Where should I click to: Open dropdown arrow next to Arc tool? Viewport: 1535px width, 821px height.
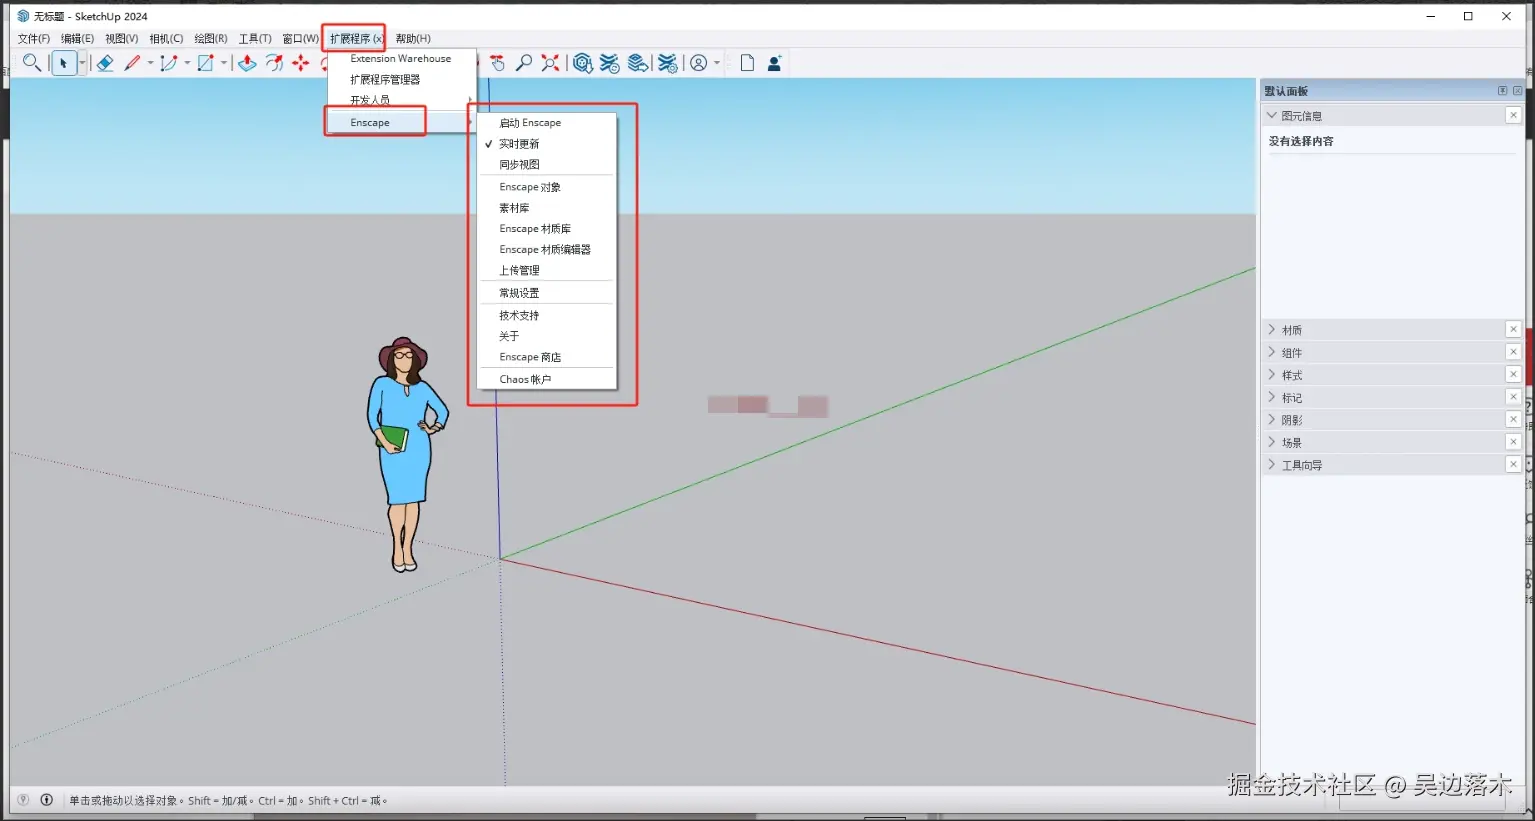187,63
